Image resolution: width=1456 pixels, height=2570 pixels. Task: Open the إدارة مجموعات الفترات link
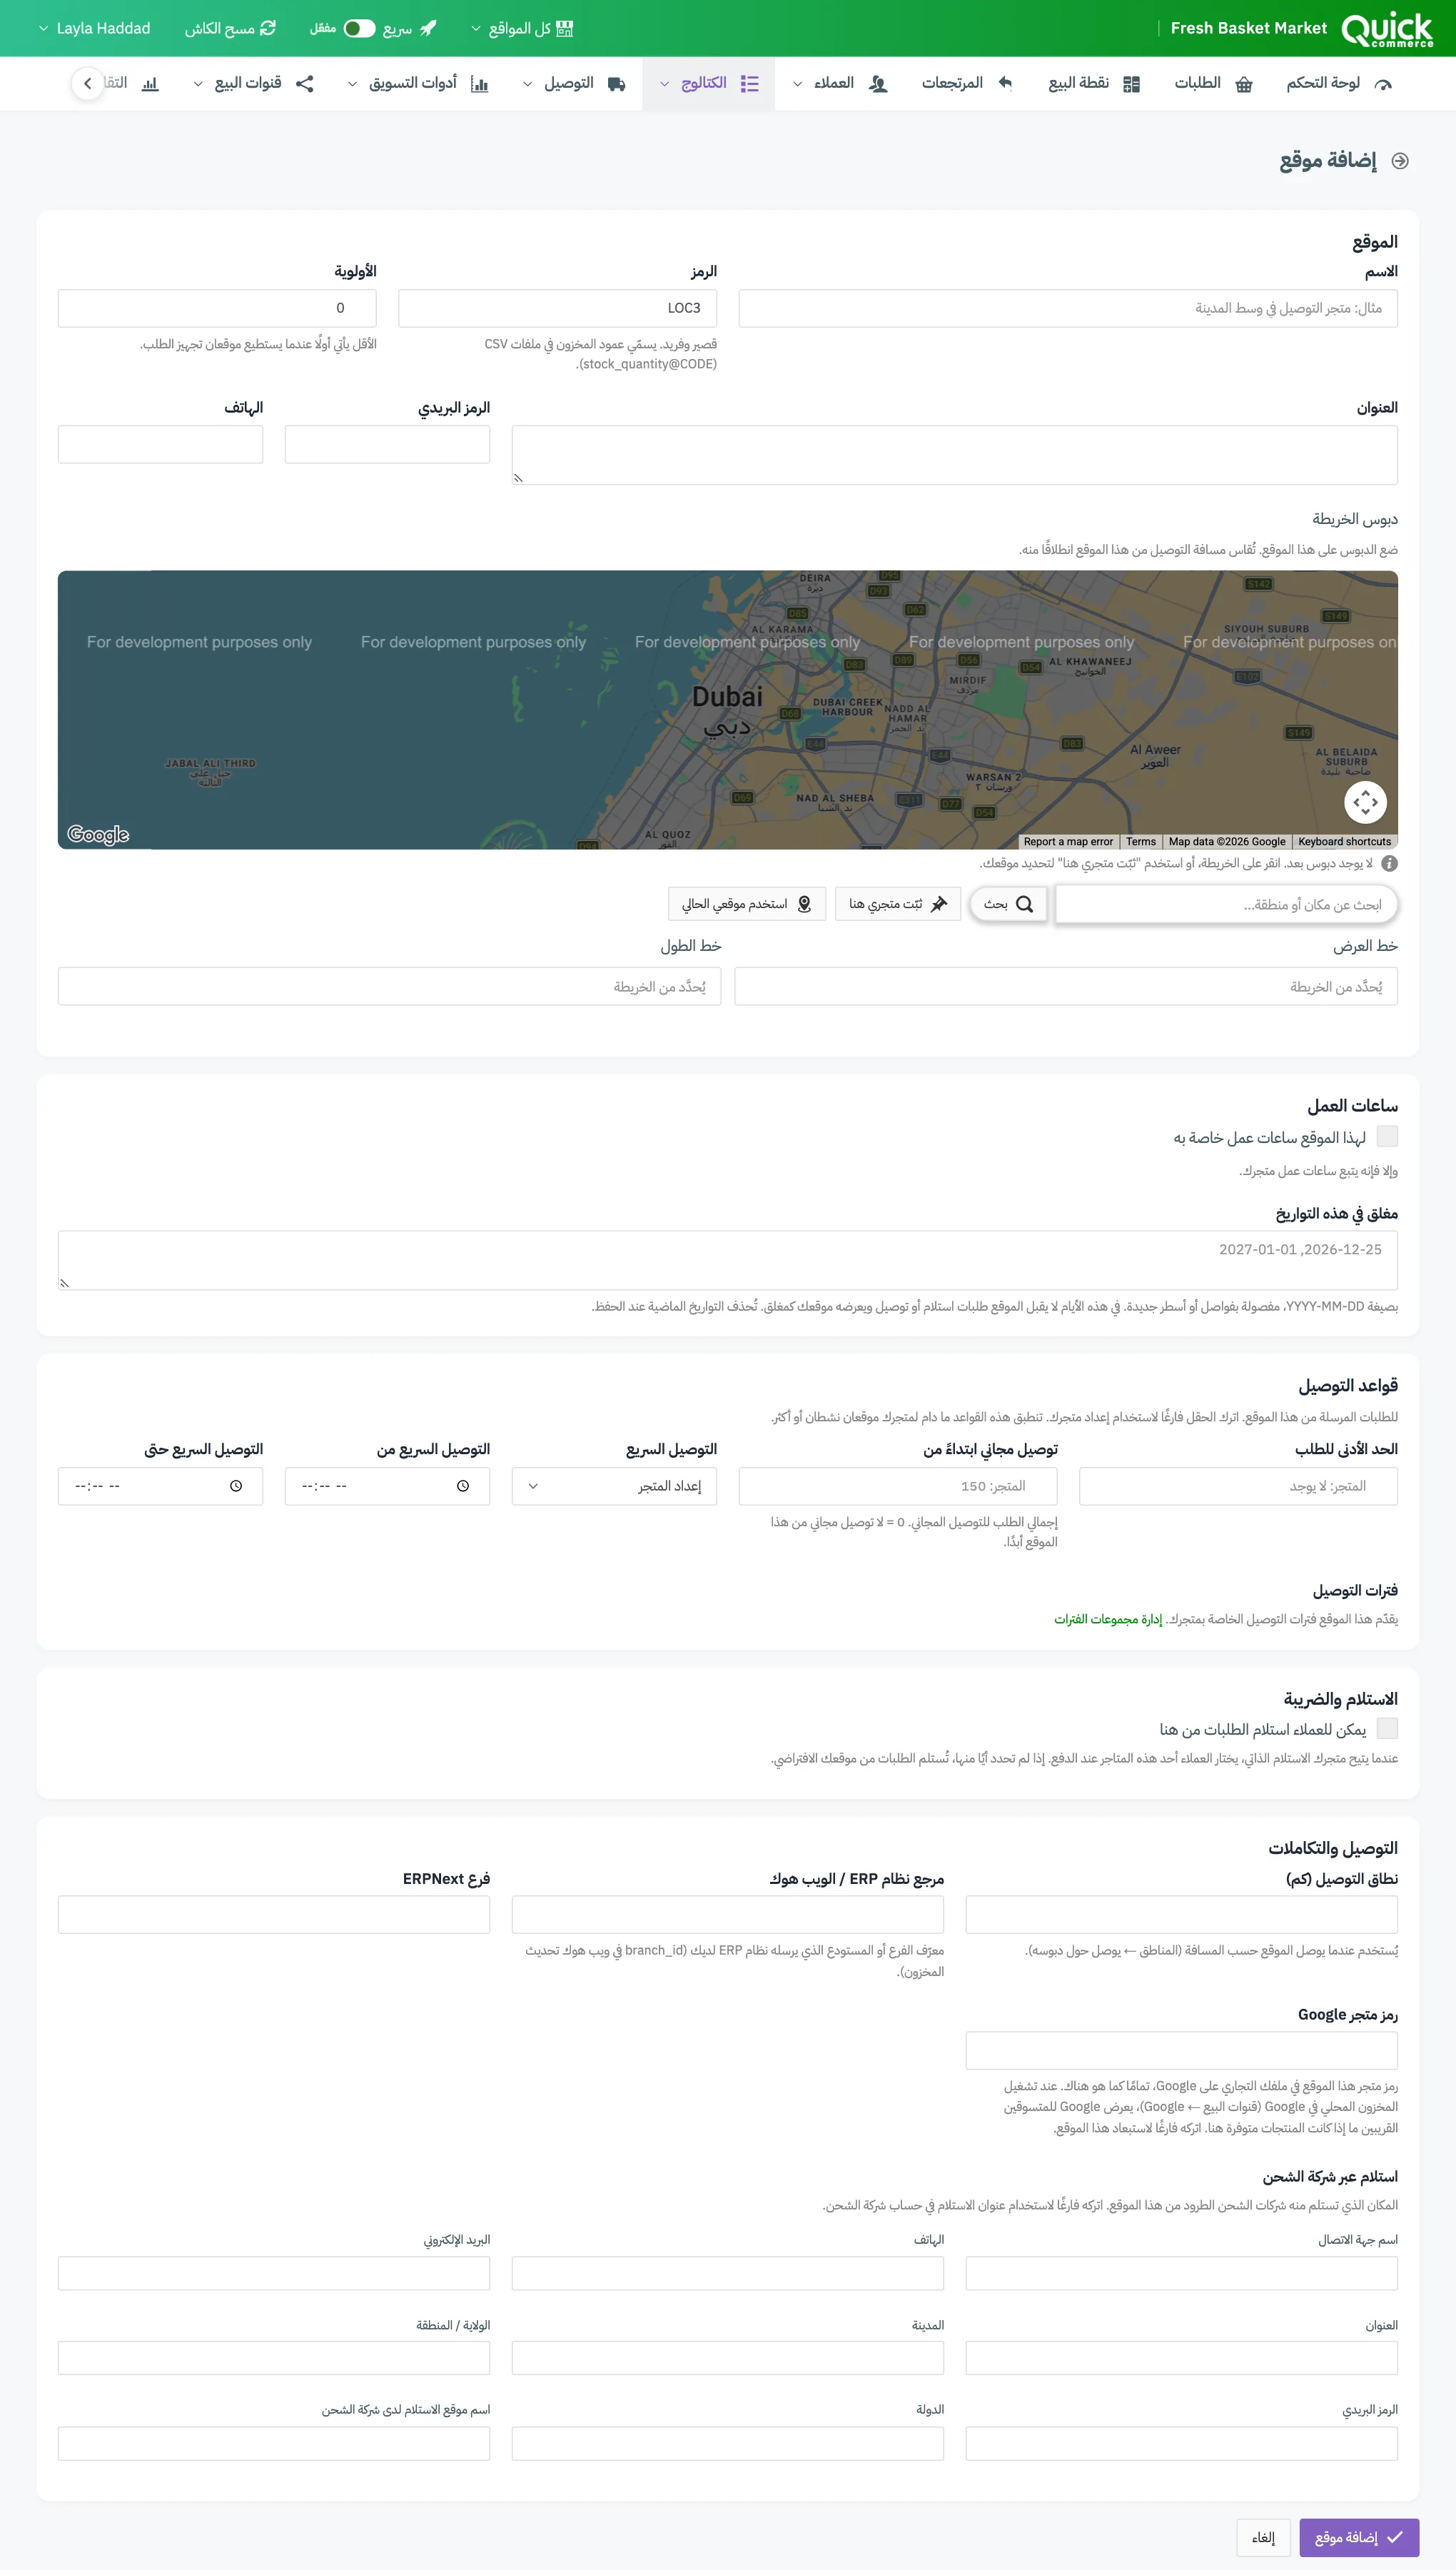(x=1108, y=1619)
